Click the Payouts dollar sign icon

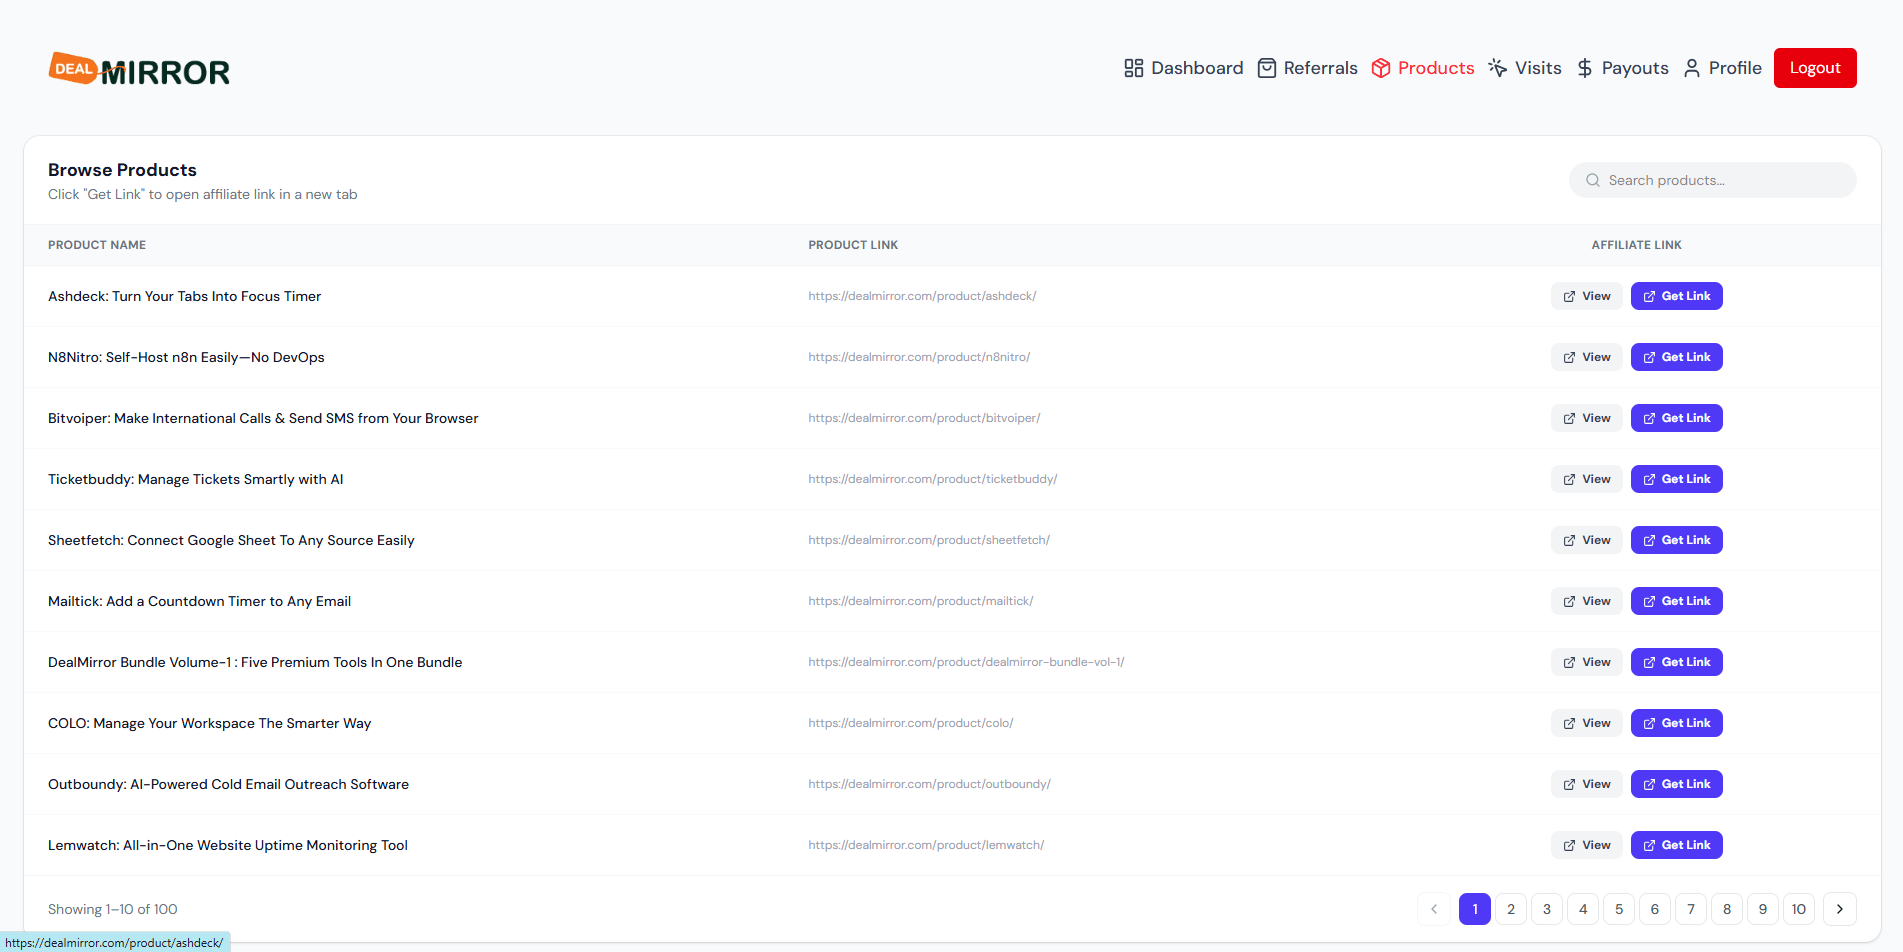click(x=1585, y=68)
